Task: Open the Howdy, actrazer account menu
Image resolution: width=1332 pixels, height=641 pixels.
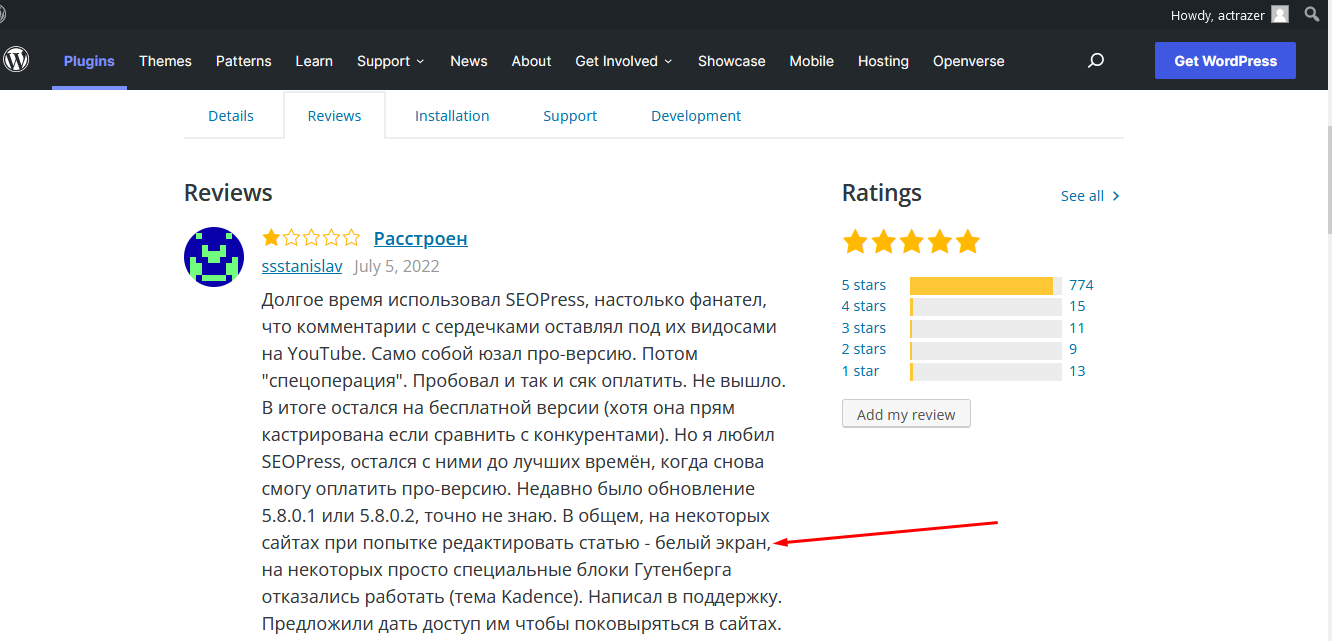Action: 1230,15
